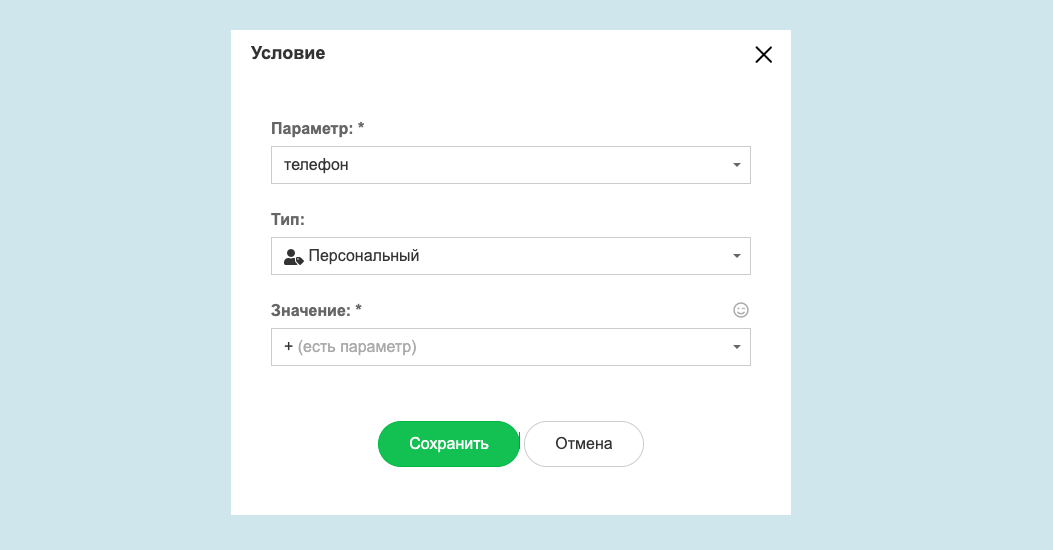1053x550 pixels.
Task: Open the Тип dropdown showing Персональный
Action: click(510, 256)
